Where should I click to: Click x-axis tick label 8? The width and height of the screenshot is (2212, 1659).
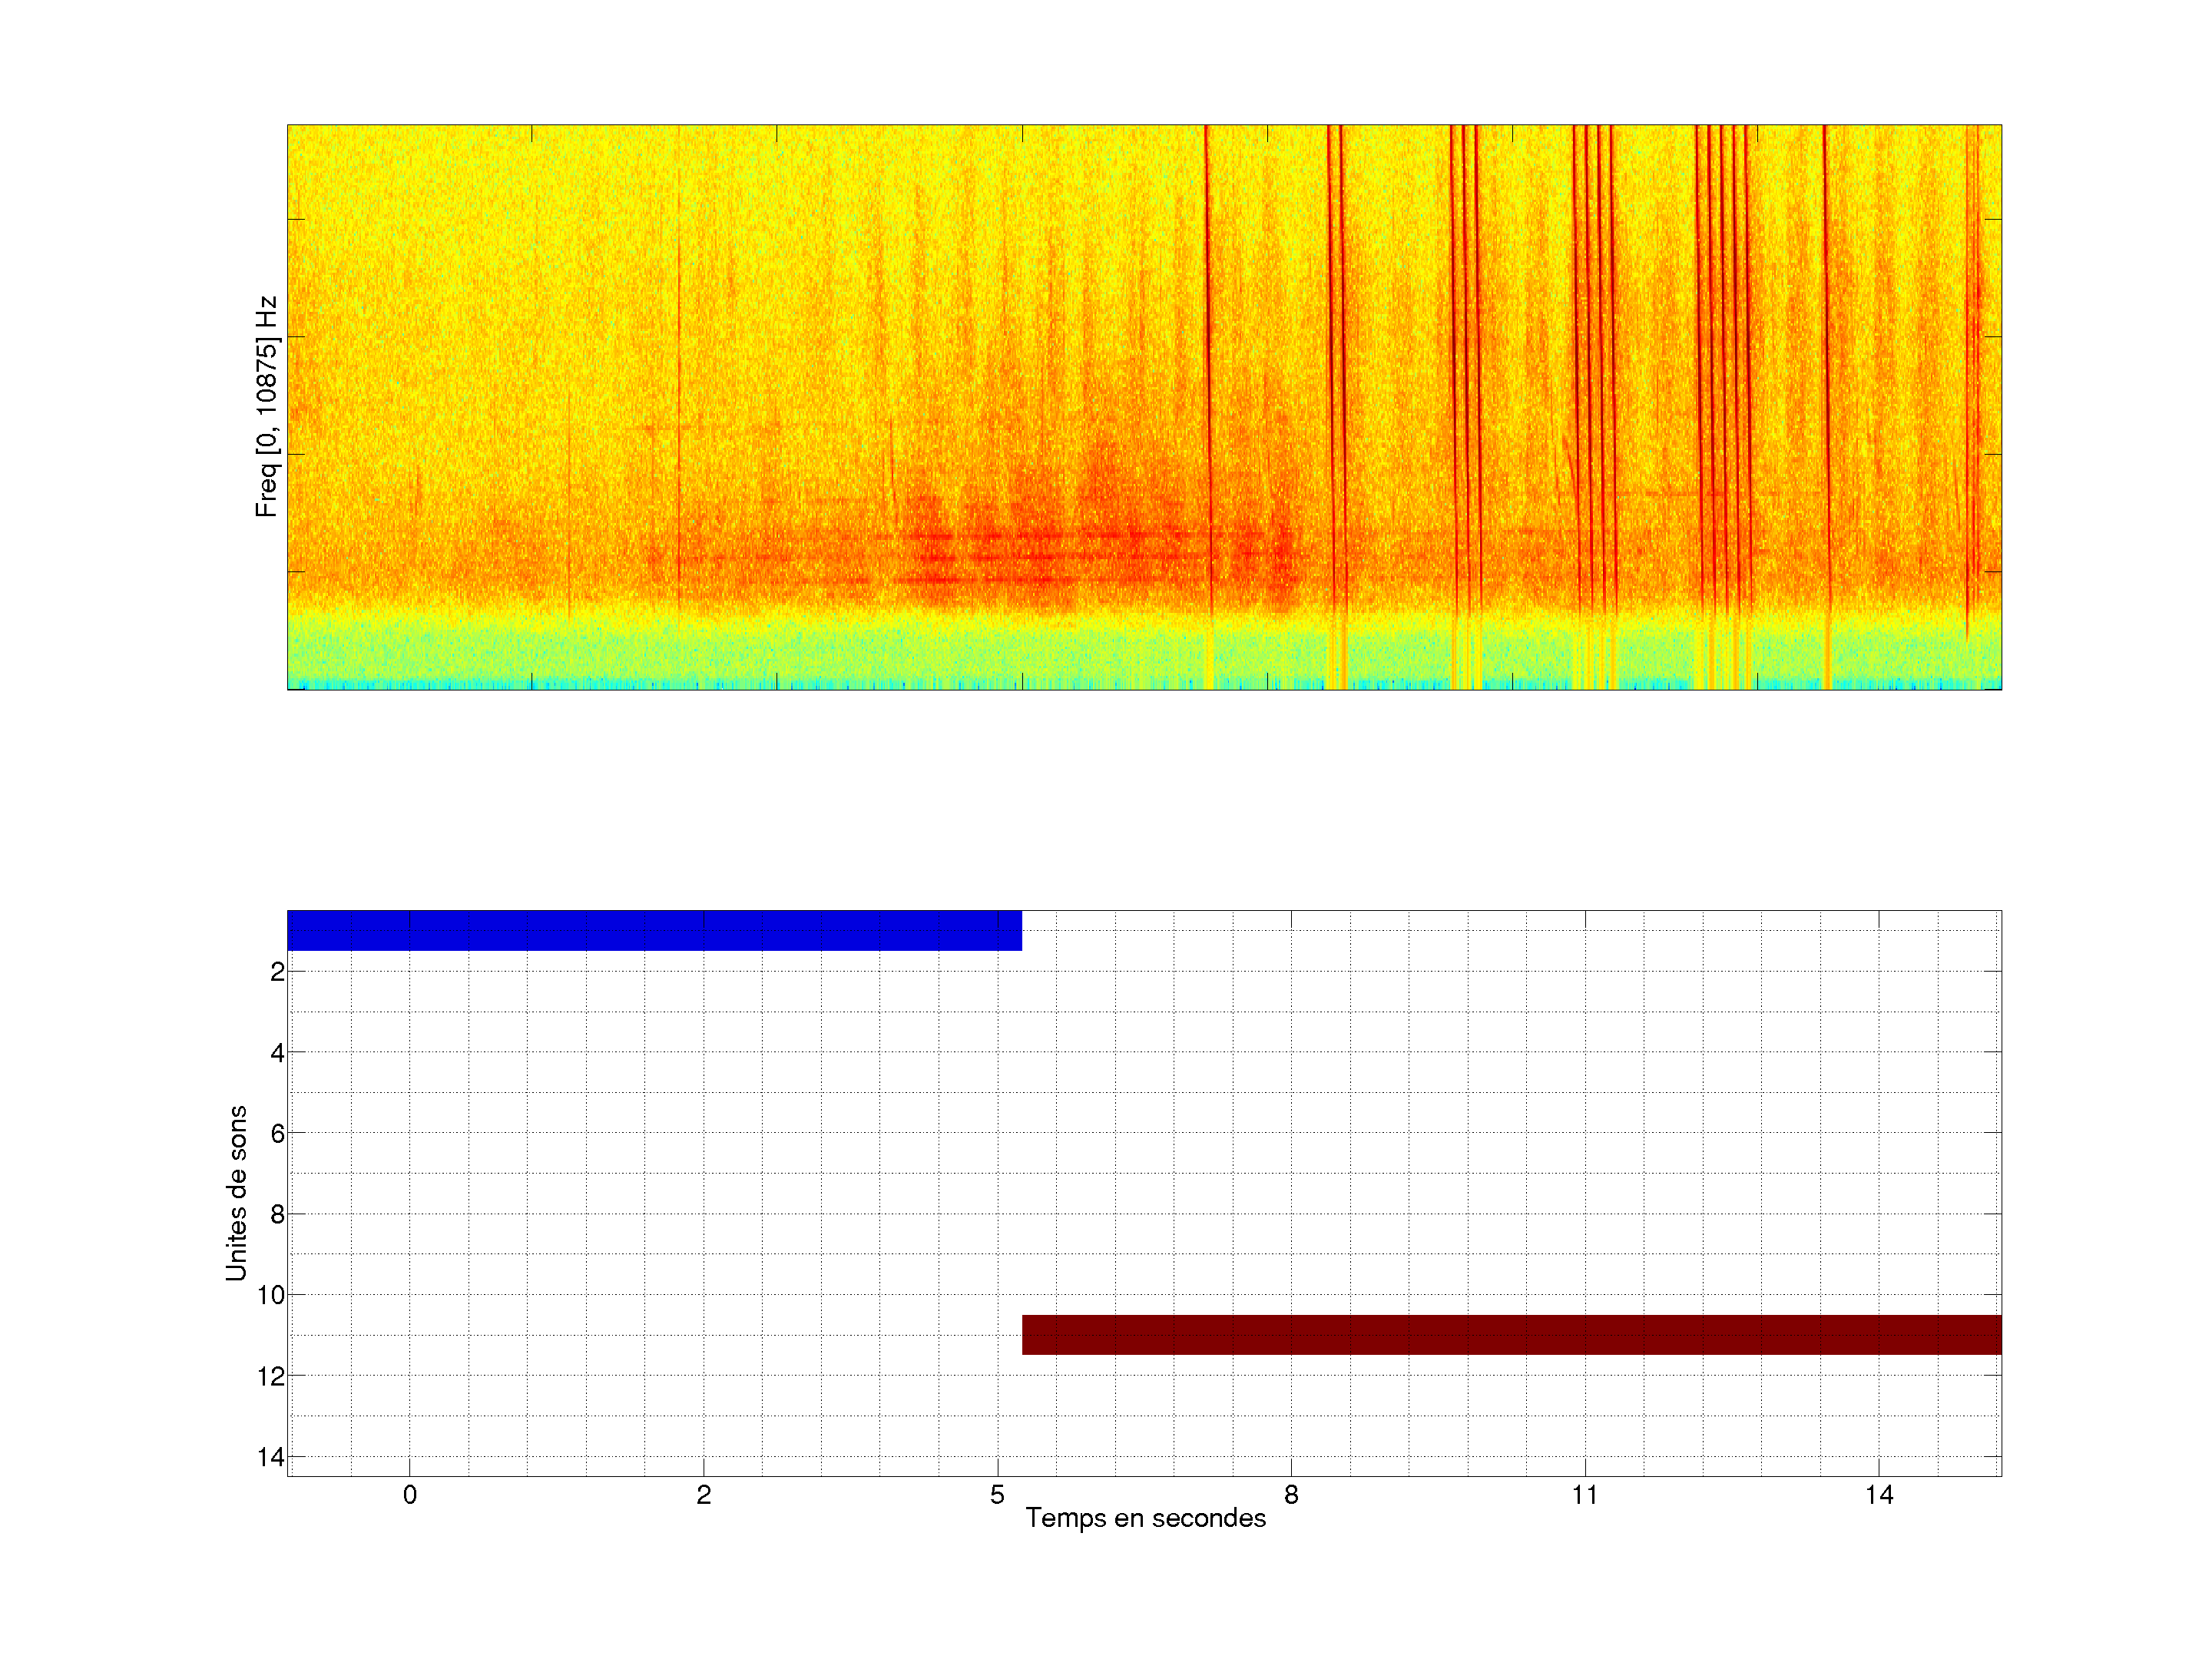pyautogui.click(x=1291, y=1495)
